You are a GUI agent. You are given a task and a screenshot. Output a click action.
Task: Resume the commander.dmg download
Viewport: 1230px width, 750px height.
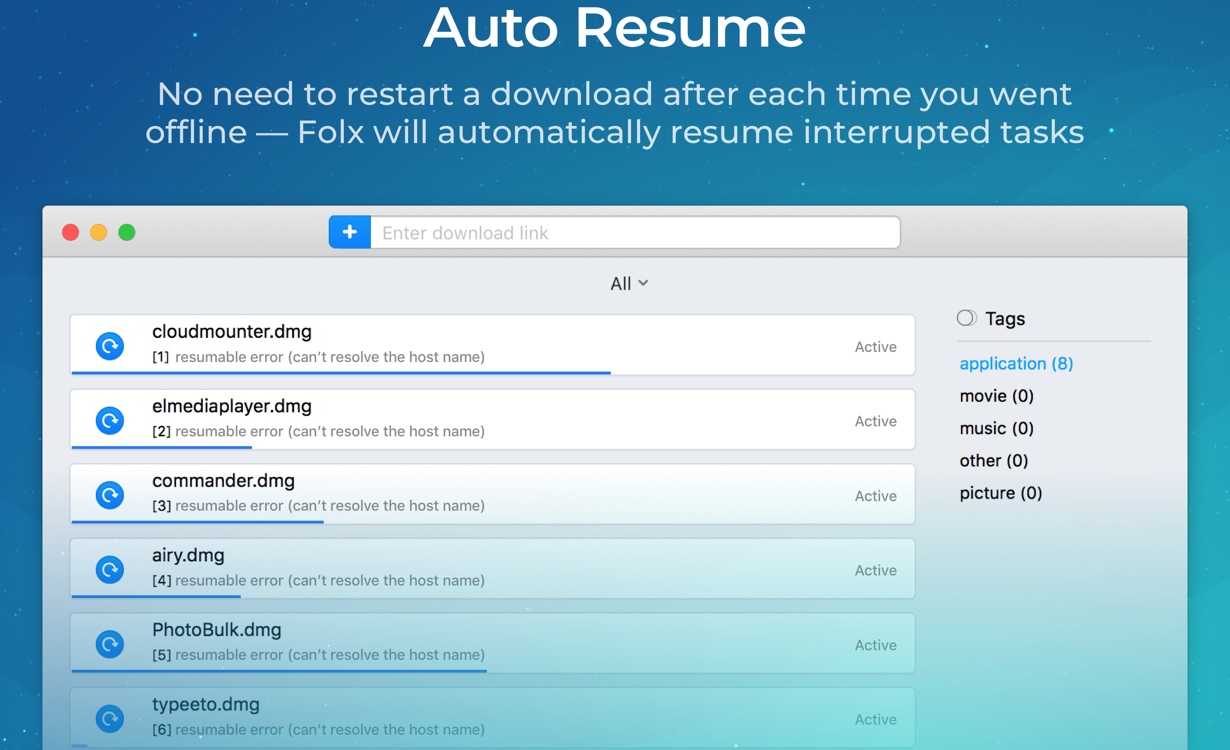(x=109, y=495)
